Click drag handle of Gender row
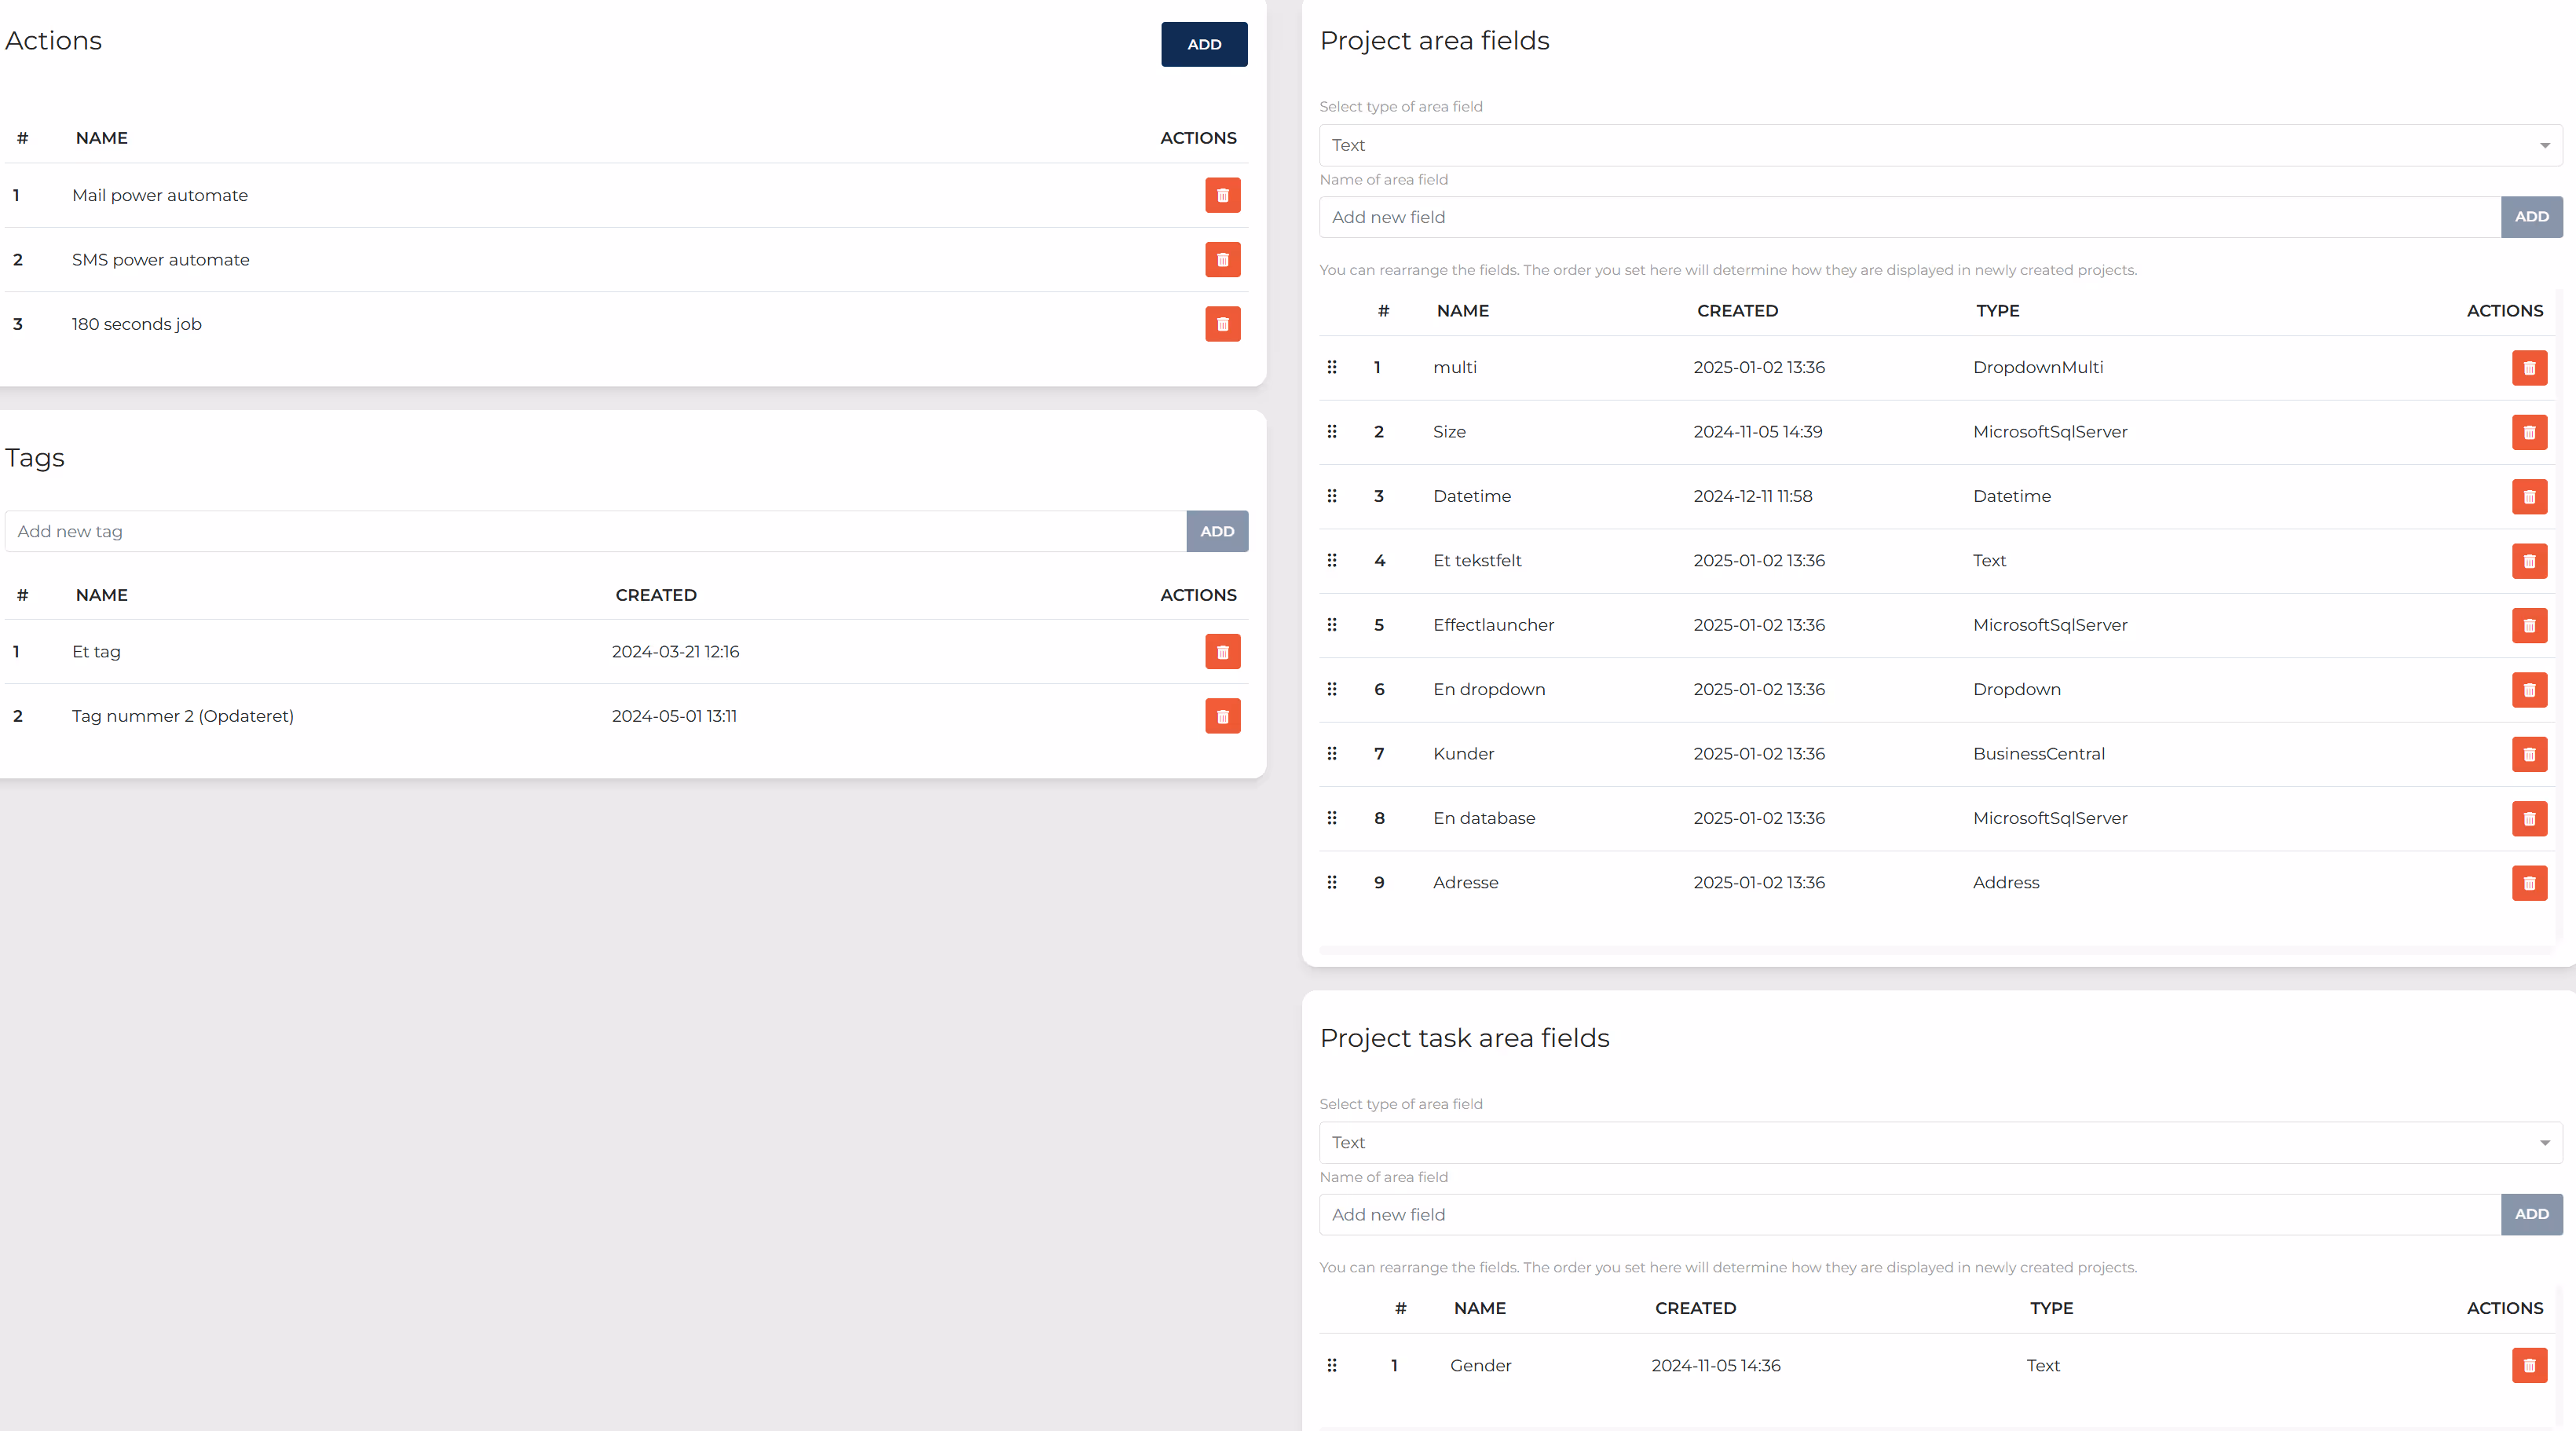The width and height of the screenshot is (2576, 1431). click(x=1331, y=1366)
